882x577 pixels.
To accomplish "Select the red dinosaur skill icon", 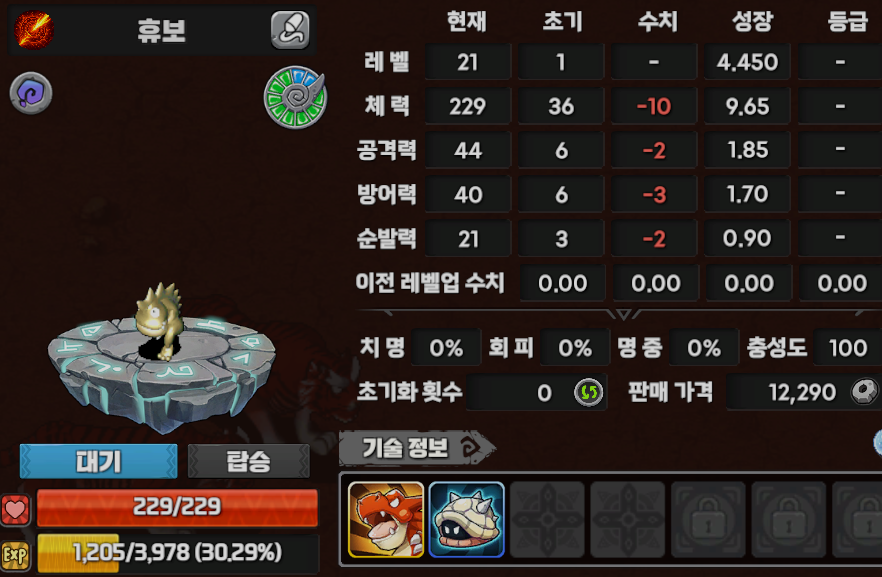I will pos(386,520).
